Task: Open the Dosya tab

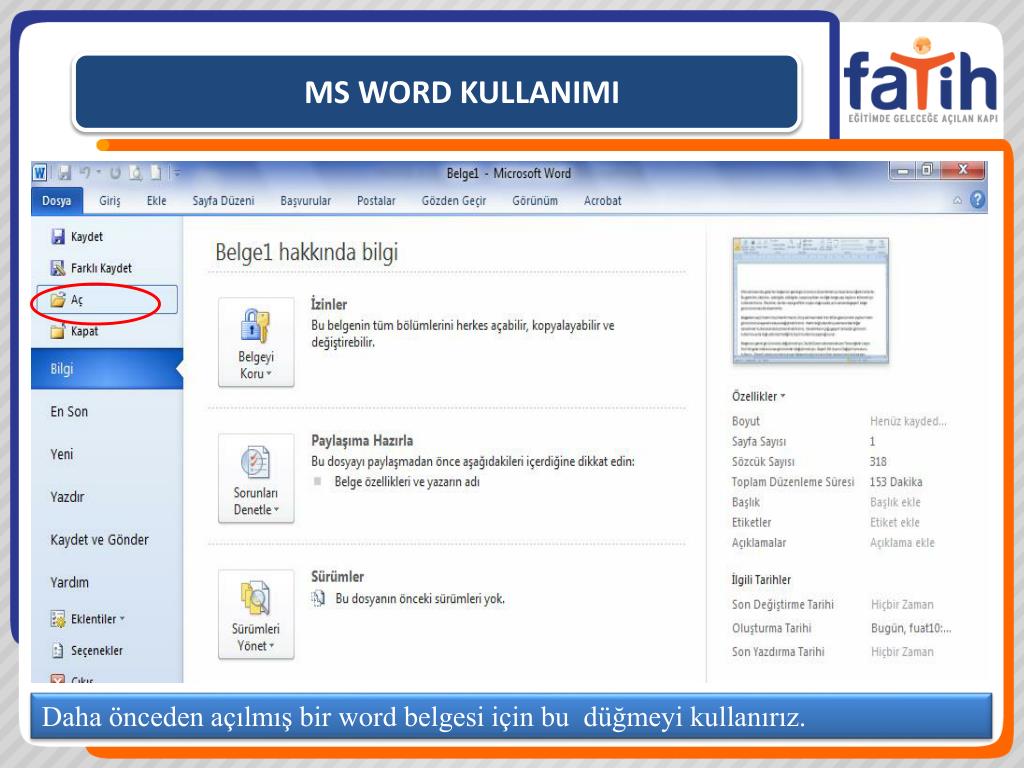Action: tap(56, 200)
